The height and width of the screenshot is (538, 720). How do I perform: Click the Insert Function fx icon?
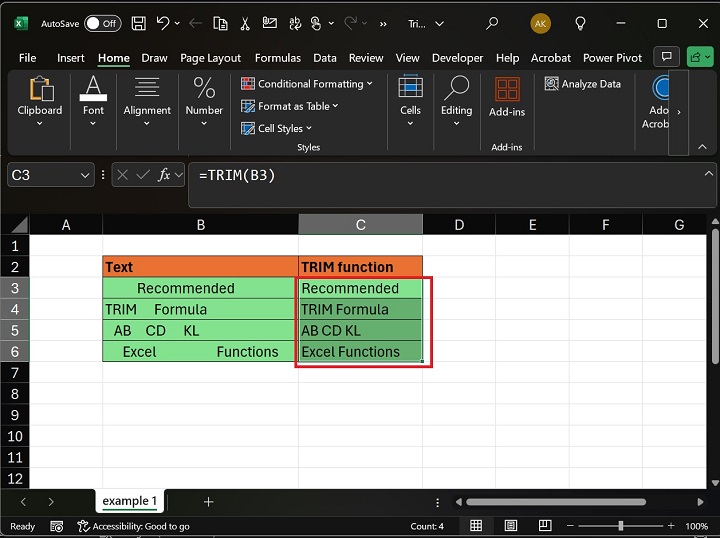[x=163, y=175]
